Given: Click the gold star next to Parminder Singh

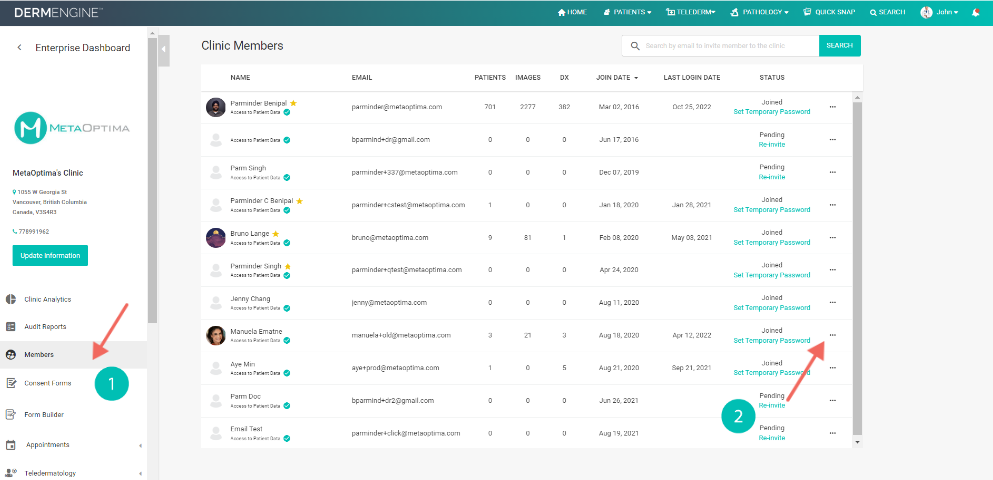Looking at the screenshot, I should coord(288,266).
